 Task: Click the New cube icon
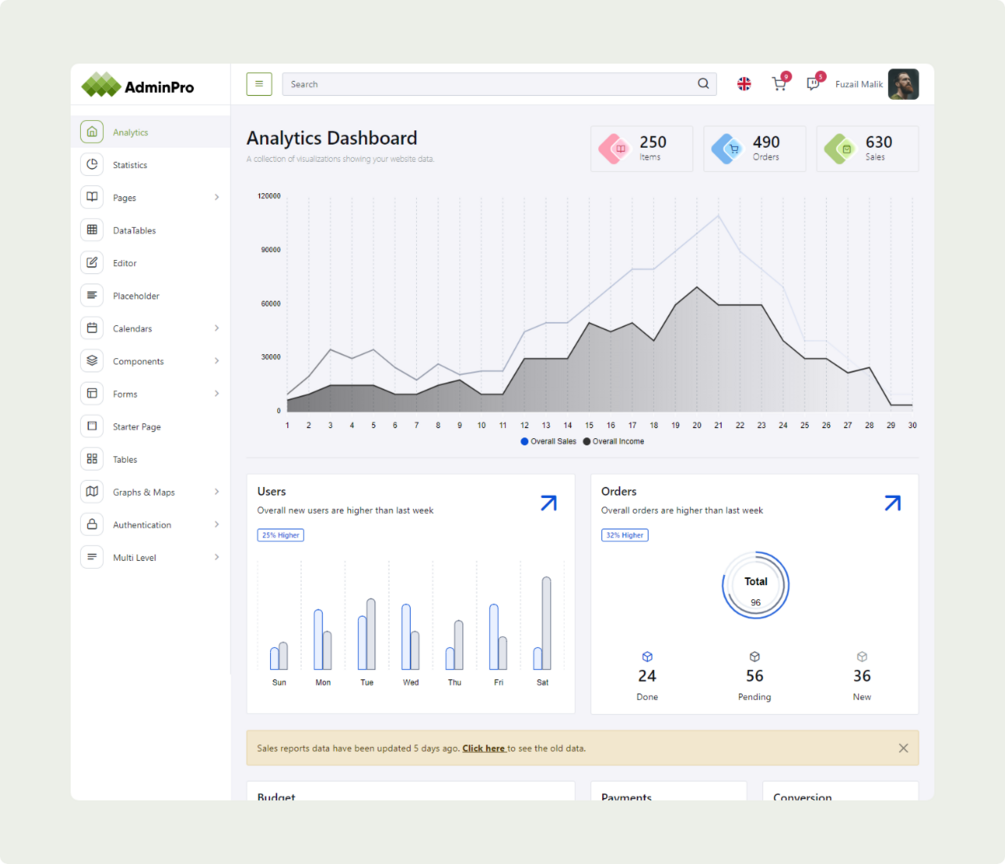pos(862,656)
